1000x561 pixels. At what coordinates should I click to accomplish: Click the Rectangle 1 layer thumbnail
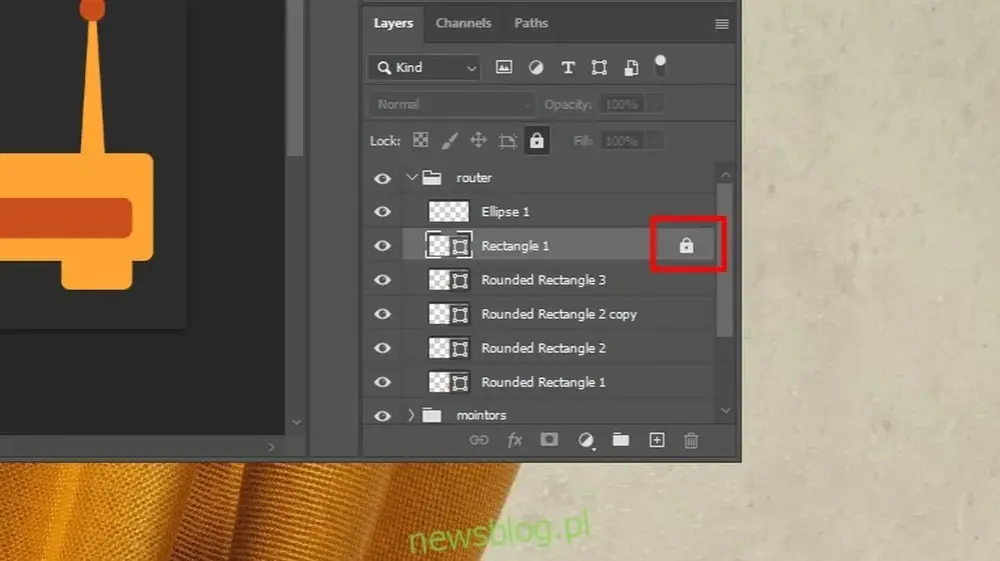[448, 245]
